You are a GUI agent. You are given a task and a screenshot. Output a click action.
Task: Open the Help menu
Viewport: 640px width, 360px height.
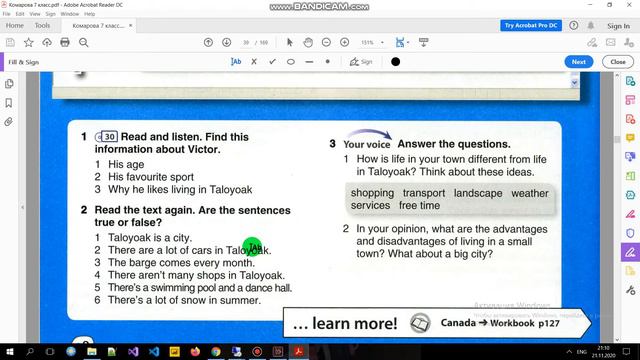[x=90, y=14]
